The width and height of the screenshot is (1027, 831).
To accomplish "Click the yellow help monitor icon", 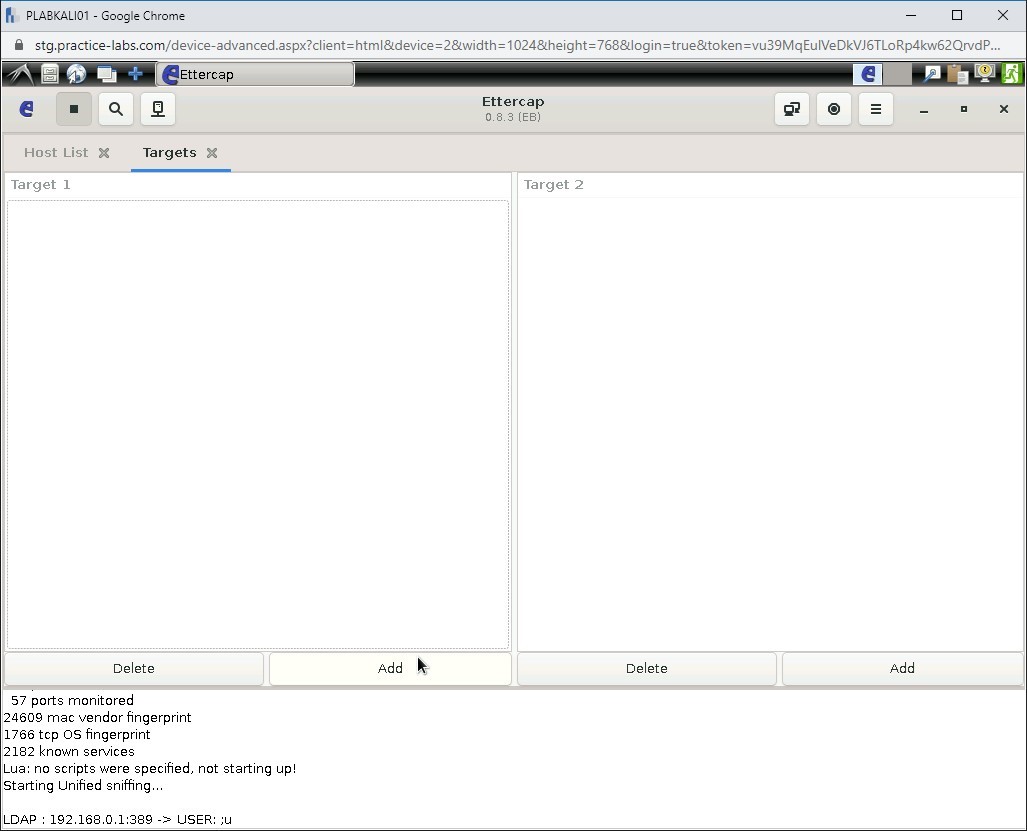I will [984, 73].
